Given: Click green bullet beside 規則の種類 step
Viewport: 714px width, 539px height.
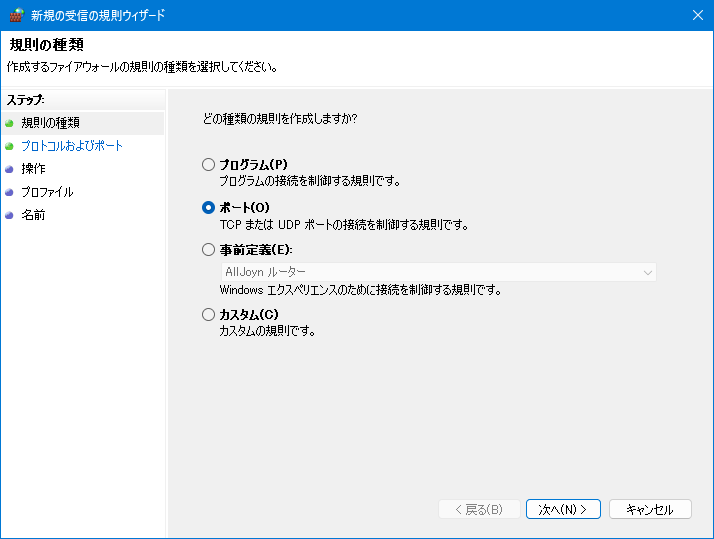Looking at the screenshot, I should coord(9,123).
